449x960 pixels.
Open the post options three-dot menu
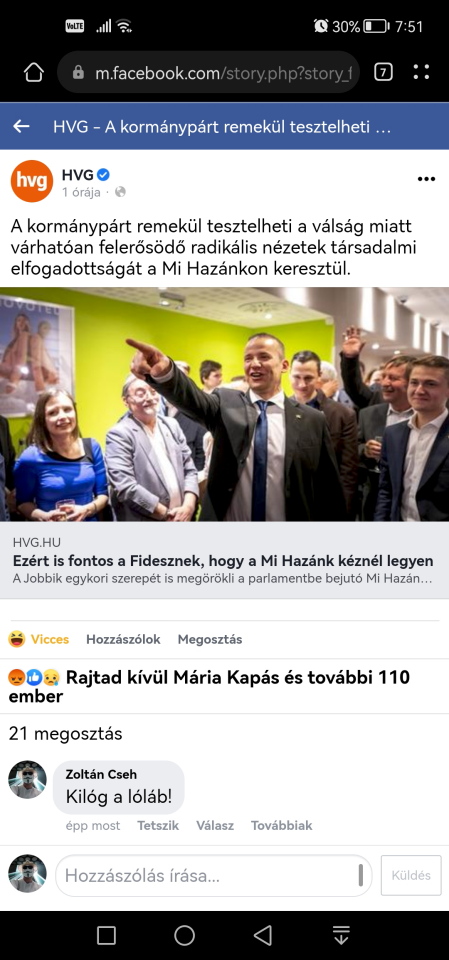tap(426, 179)
